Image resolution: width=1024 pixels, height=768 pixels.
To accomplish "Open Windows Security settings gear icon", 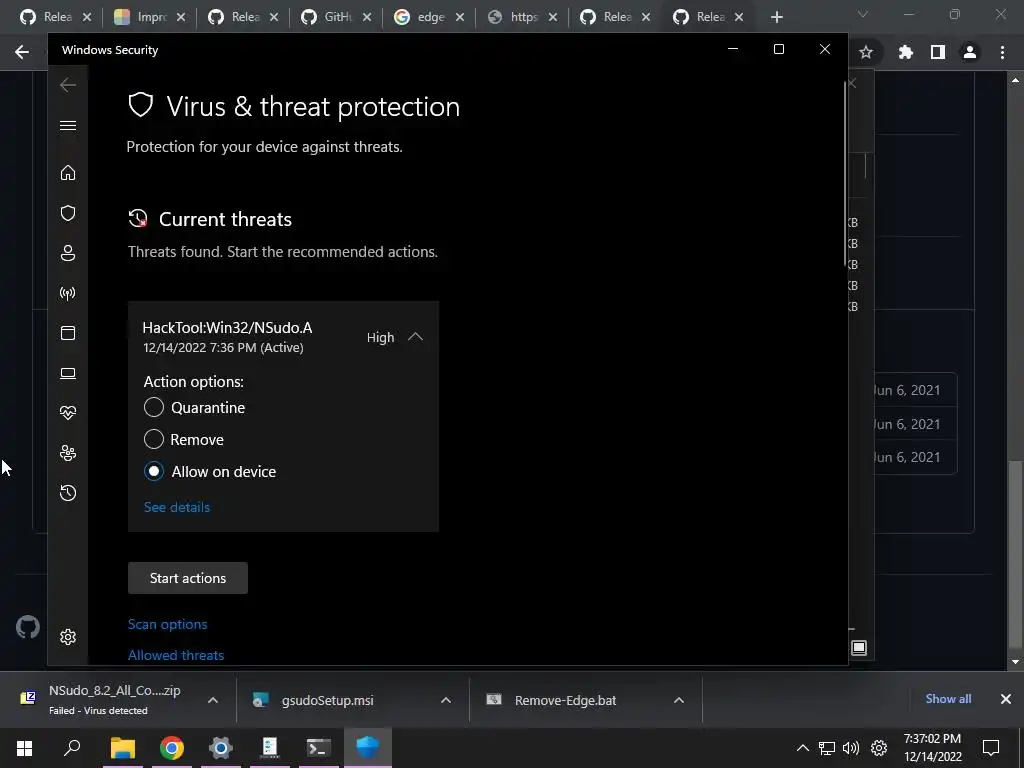I will [x=68, y=637].
